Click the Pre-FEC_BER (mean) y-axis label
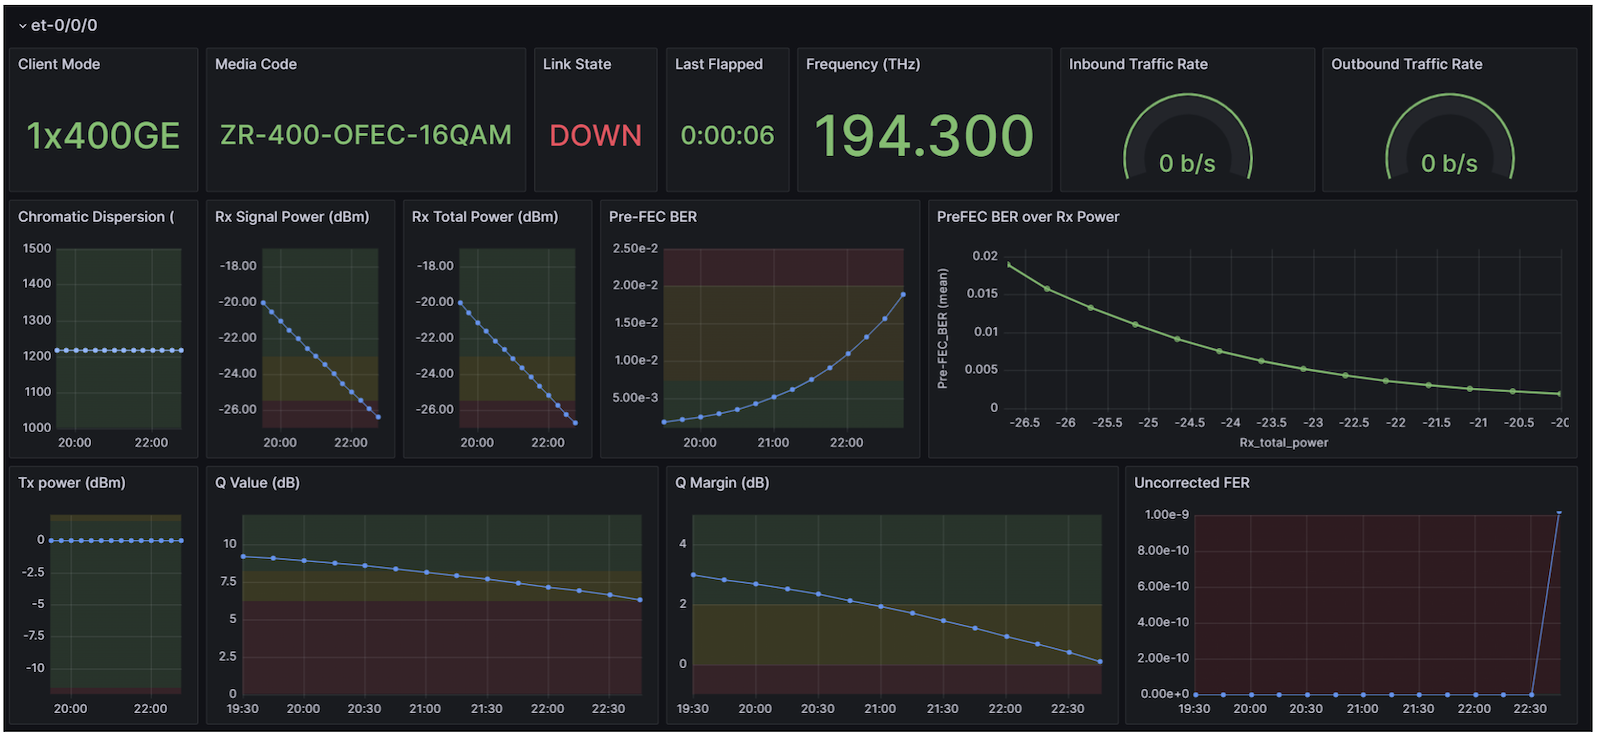This screenshot has width=1600, height=740. tap(942, 328)
